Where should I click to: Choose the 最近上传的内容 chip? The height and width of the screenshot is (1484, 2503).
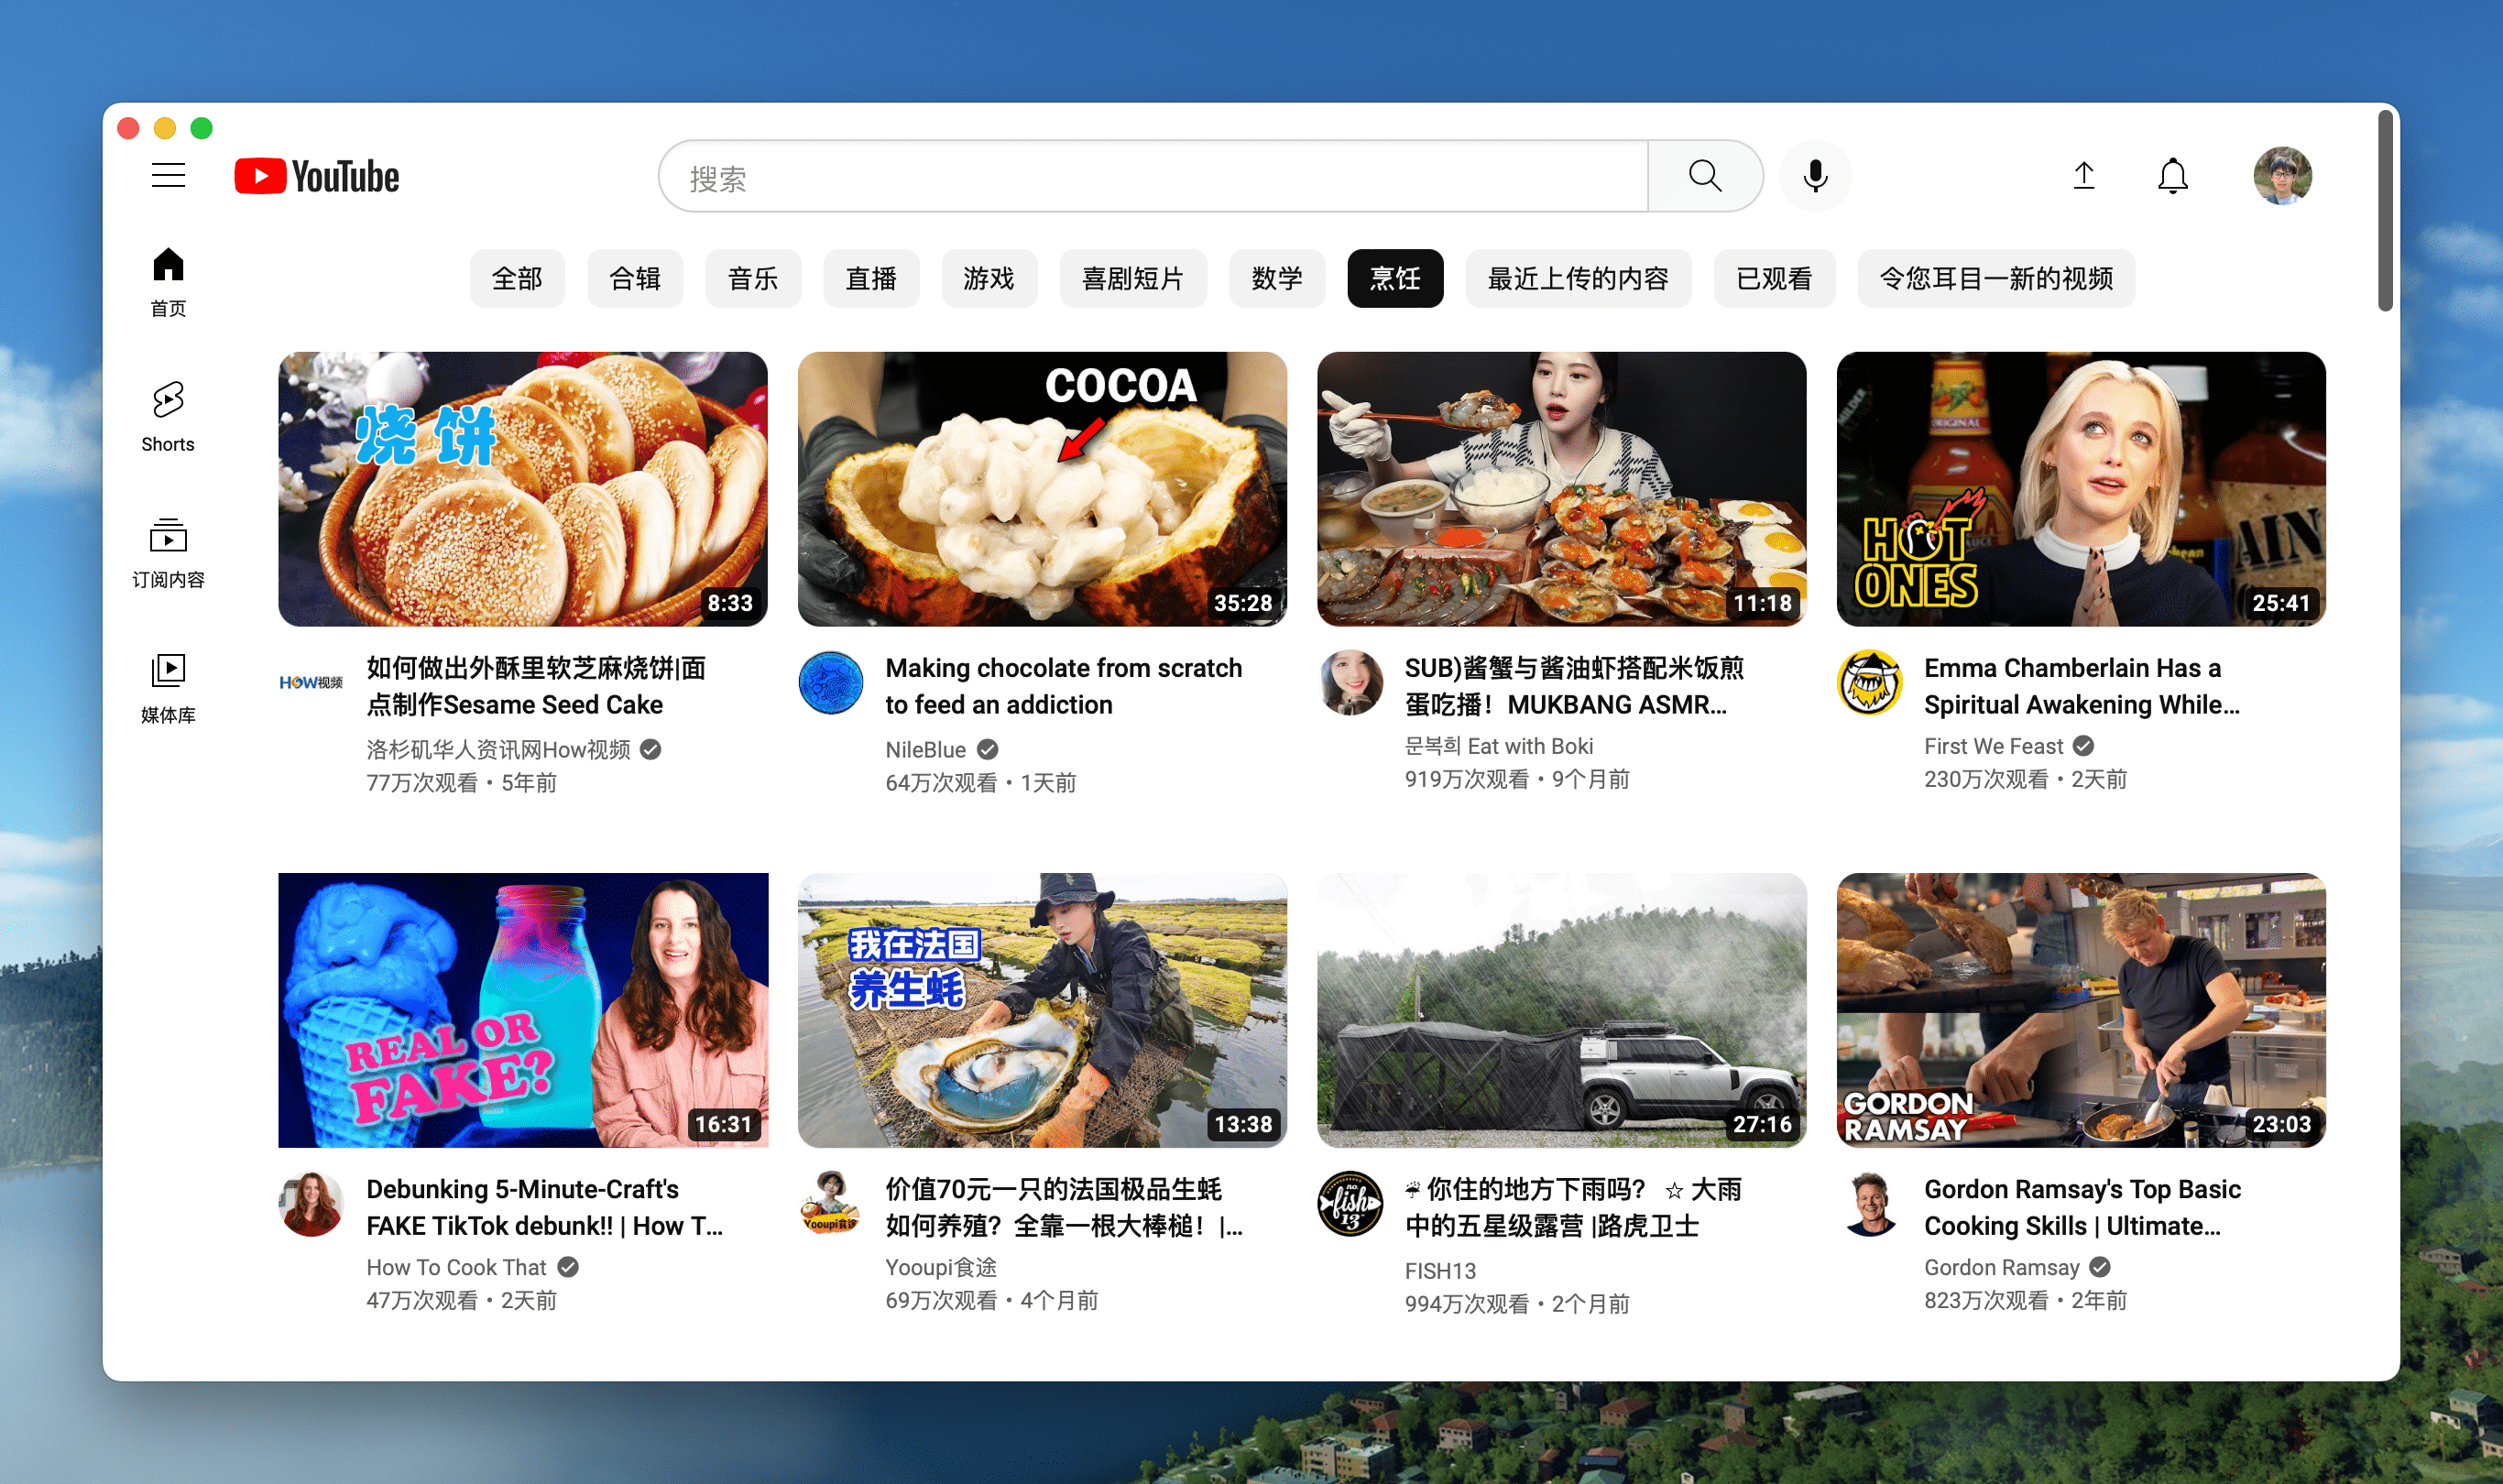1577,278
